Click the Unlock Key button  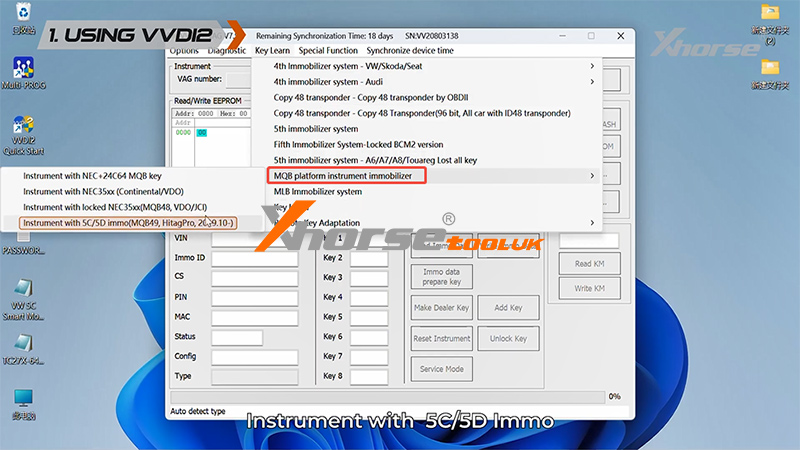508,338
